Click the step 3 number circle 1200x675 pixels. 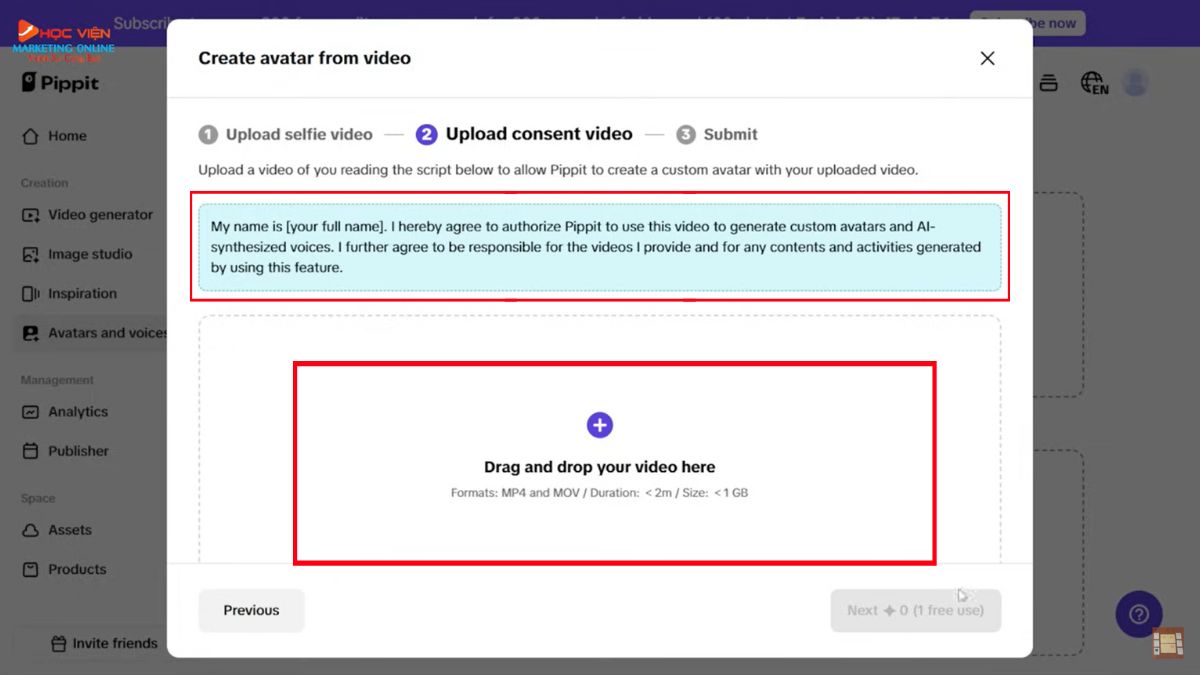tap(686, 134)
